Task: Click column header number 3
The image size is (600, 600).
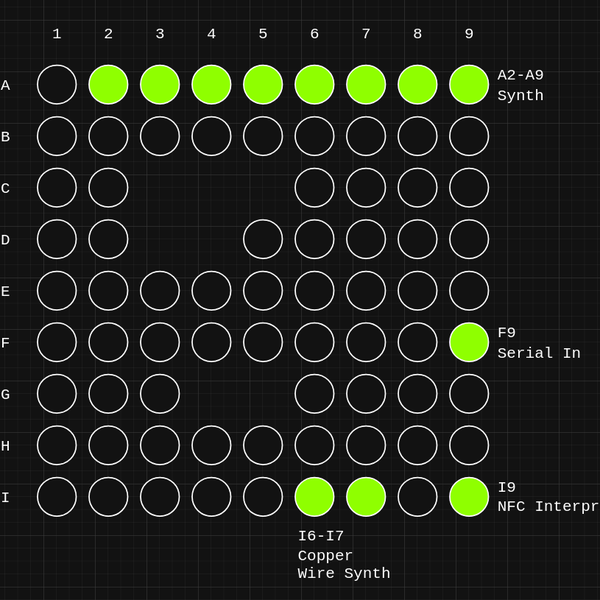Action: click(x=160, y=34)
